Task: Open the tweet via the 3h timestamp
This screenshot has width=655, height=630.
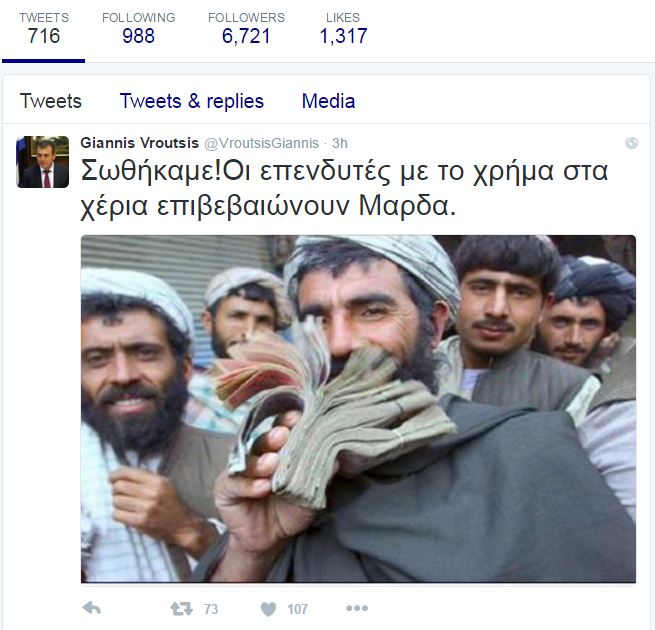Action: click(x=340, y=143)
